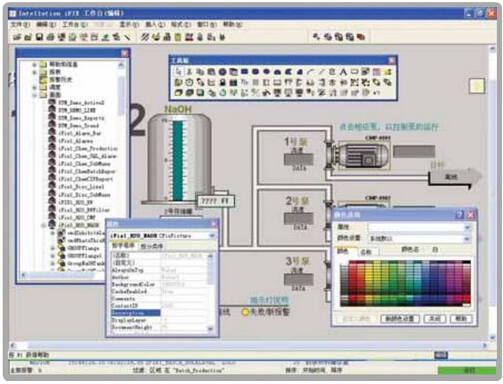Viewport: 503px width, 384px height.
Task: Select iFix1_Alarms in the tree
Action: point(75,141)
